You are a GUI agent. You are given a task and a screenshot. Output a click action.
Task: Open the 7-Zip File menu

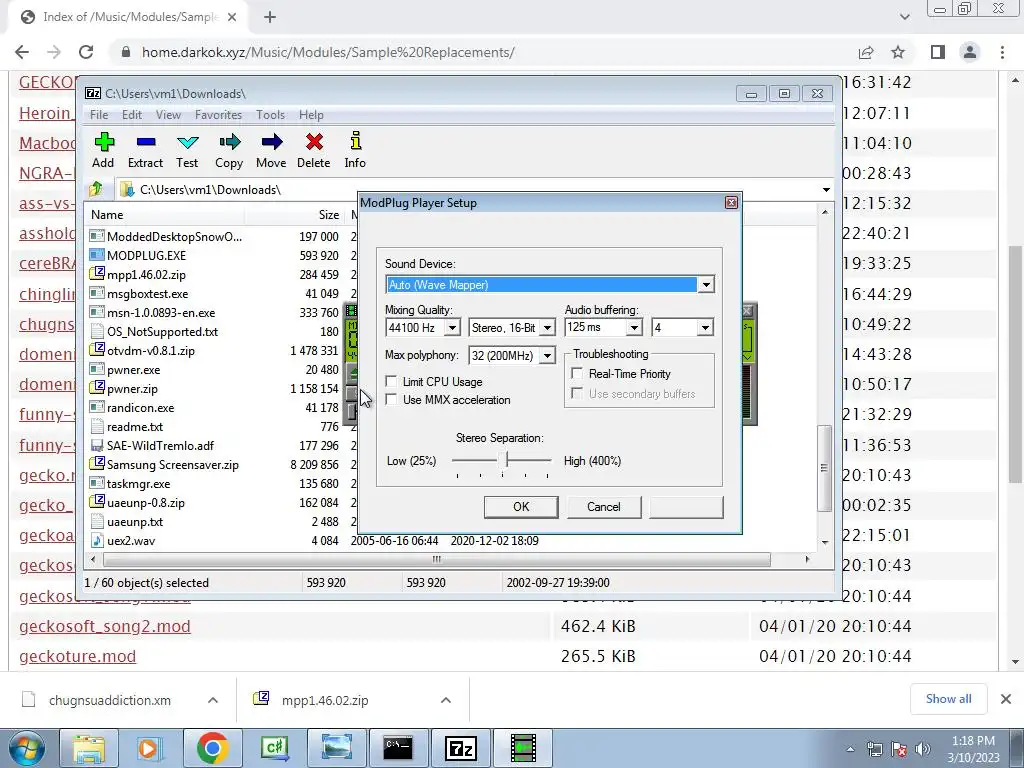(99, 115)
